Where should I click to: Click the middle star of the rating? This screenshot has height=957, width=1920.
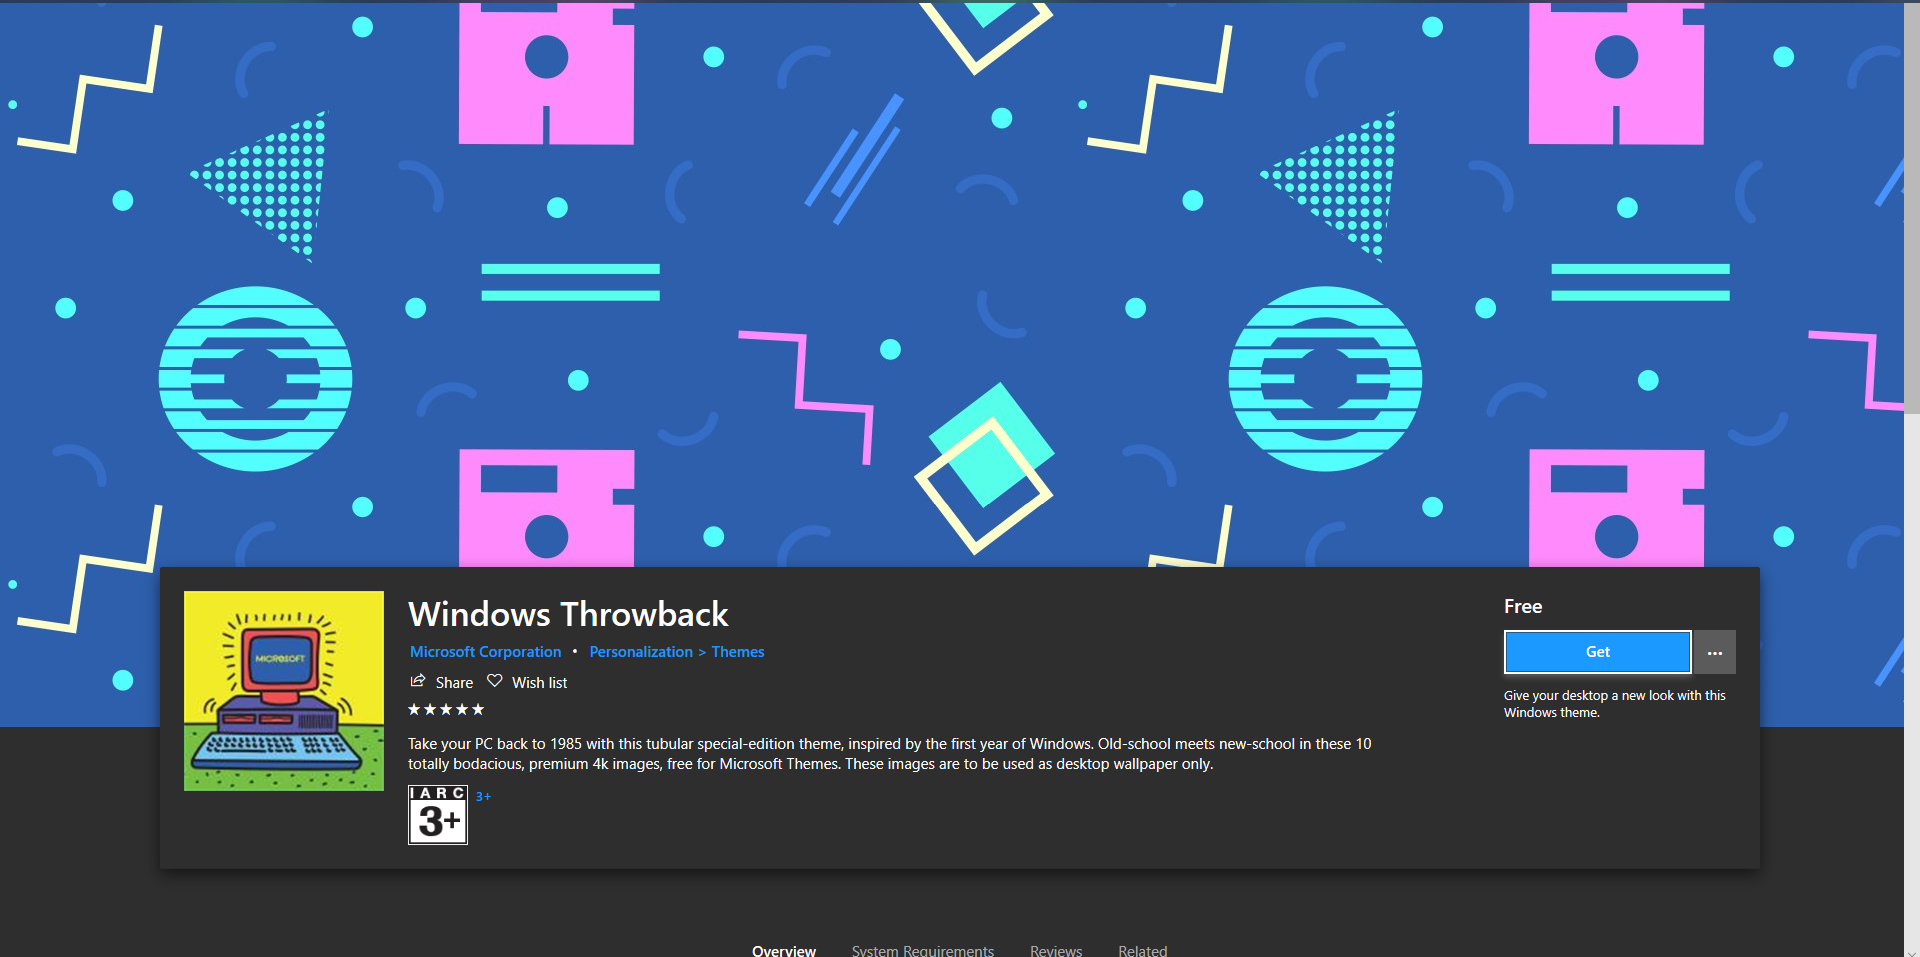point(447,709)
